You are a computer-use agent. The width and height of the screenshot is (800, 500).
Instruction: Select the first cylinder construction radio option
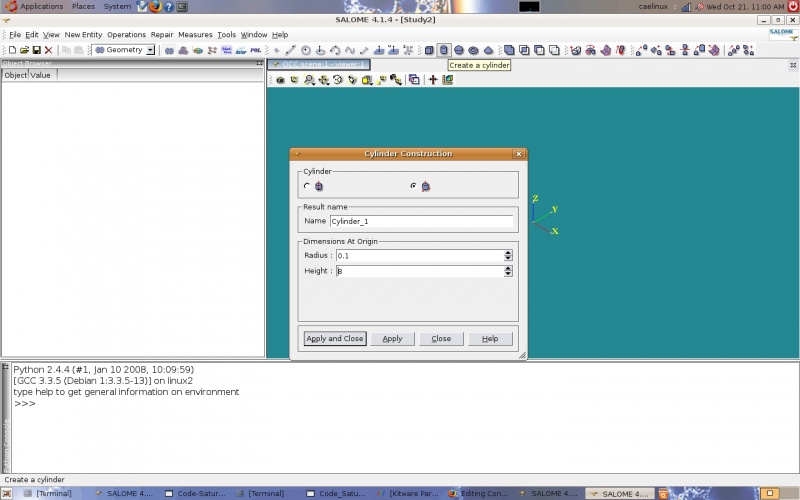click(x=307, y=186)
